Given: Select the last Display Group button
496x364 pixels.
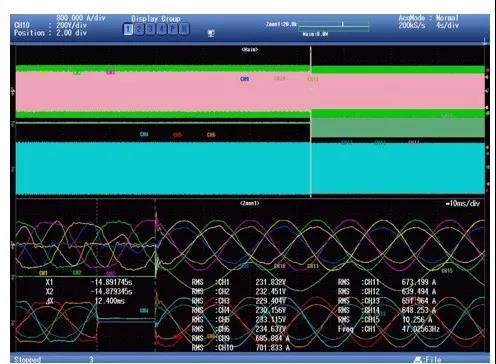Looking at the screenshot, I should point(184,29).
